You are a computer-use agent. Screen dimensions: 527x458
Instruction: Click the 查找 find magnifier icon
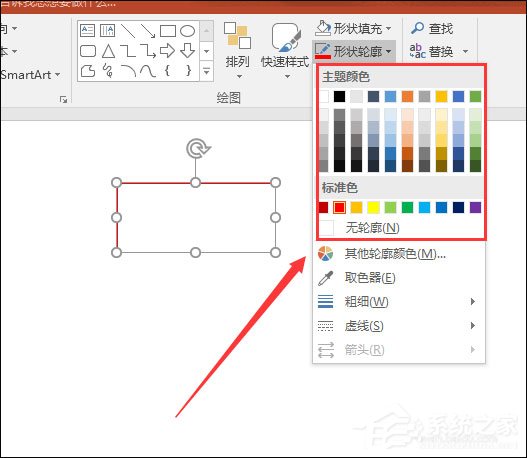[417, 28]
